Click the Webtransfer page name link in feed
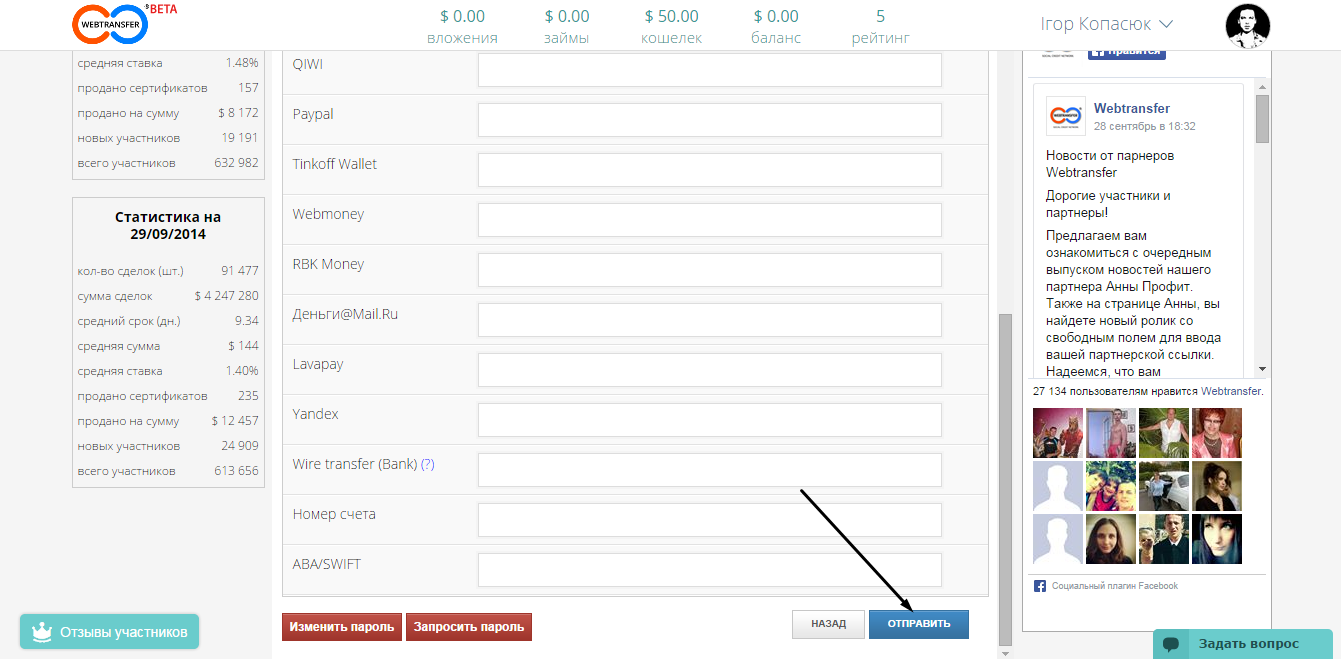Viewport: 1341px width, 659px height. (1131, 108)
